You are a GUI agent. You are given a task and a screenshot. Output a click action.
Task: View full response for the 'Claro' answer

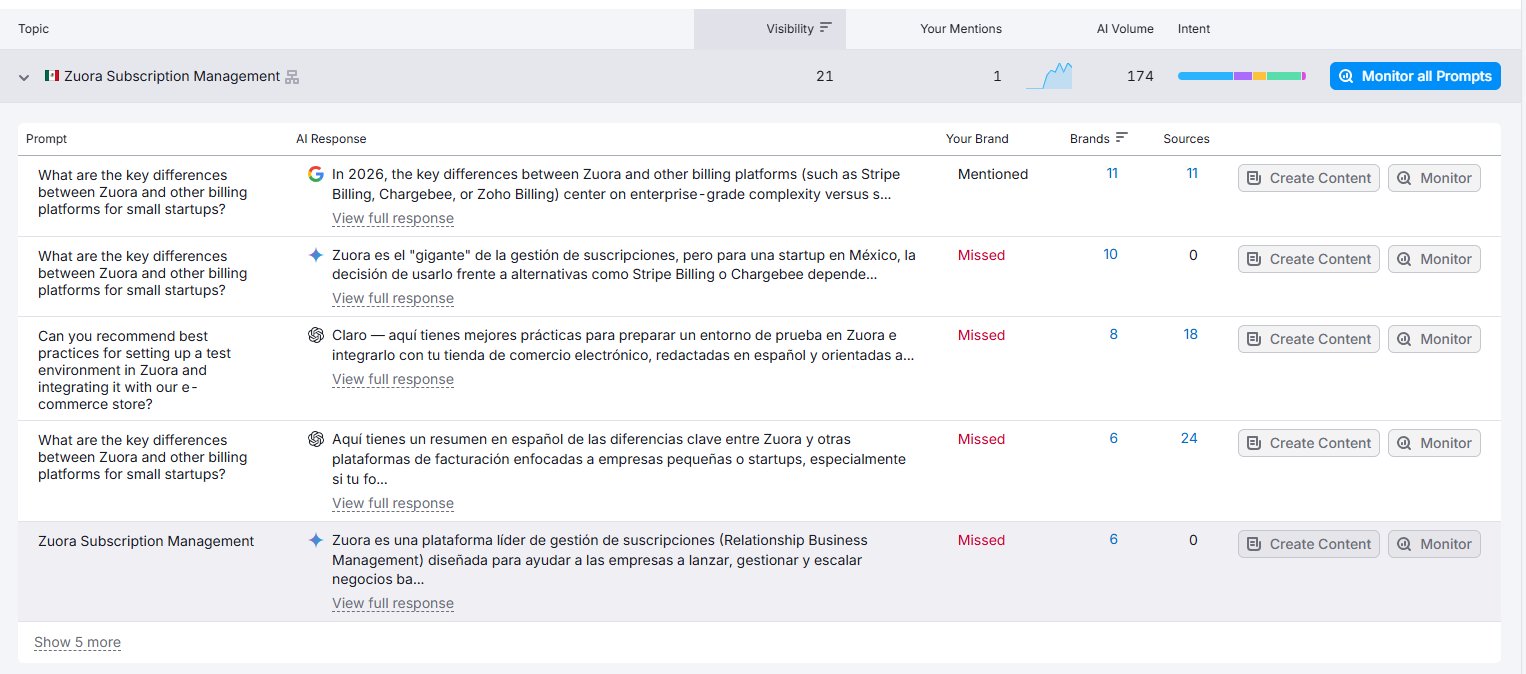point(393,379)
